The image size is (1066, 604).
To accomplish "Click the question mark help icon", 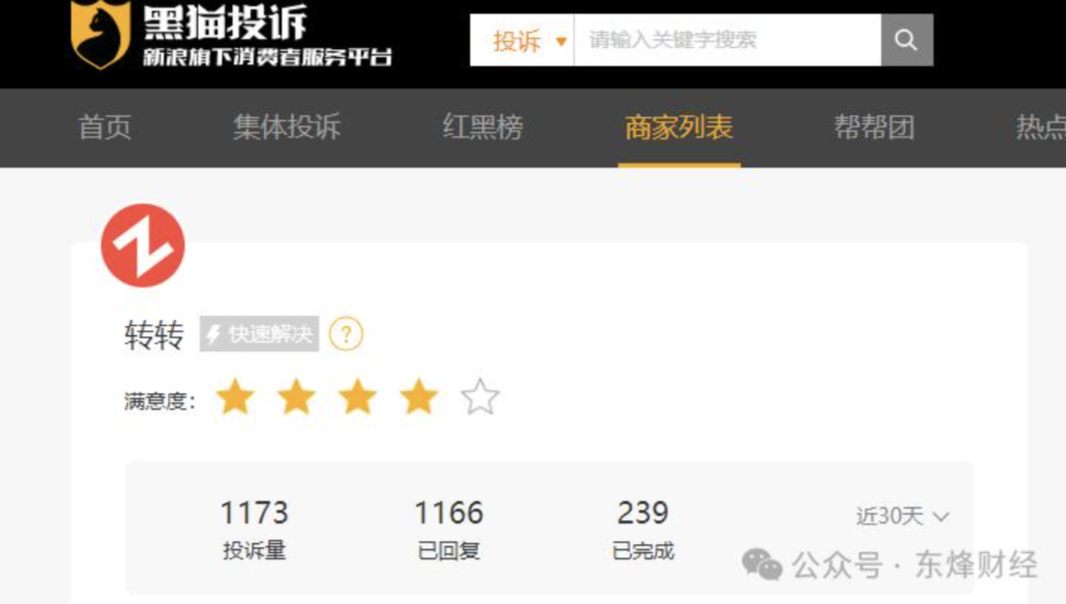I will 346,334.
